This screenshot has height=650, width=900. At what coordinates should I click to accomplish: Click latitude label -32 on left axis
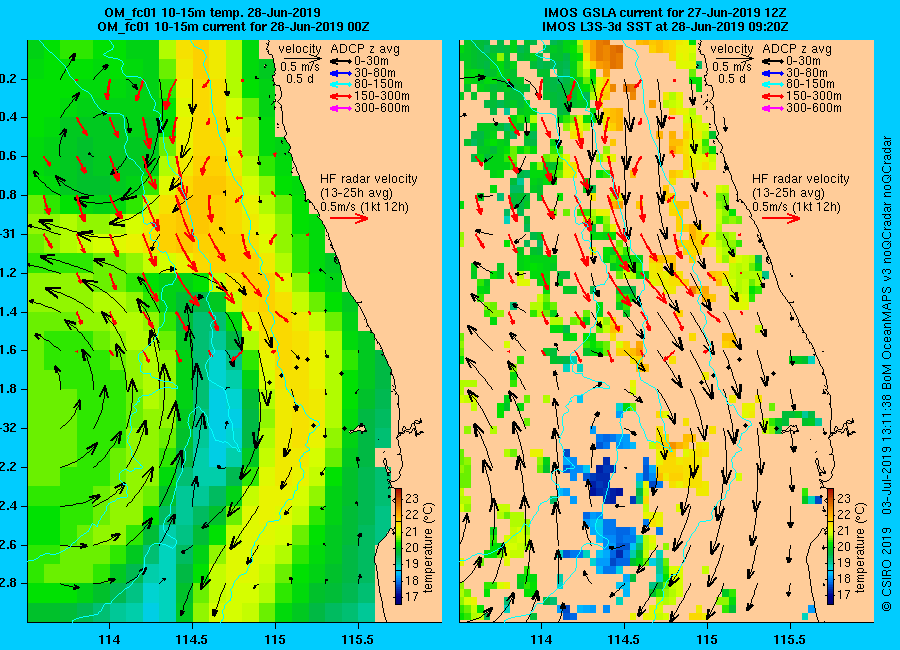pos(8,428)
